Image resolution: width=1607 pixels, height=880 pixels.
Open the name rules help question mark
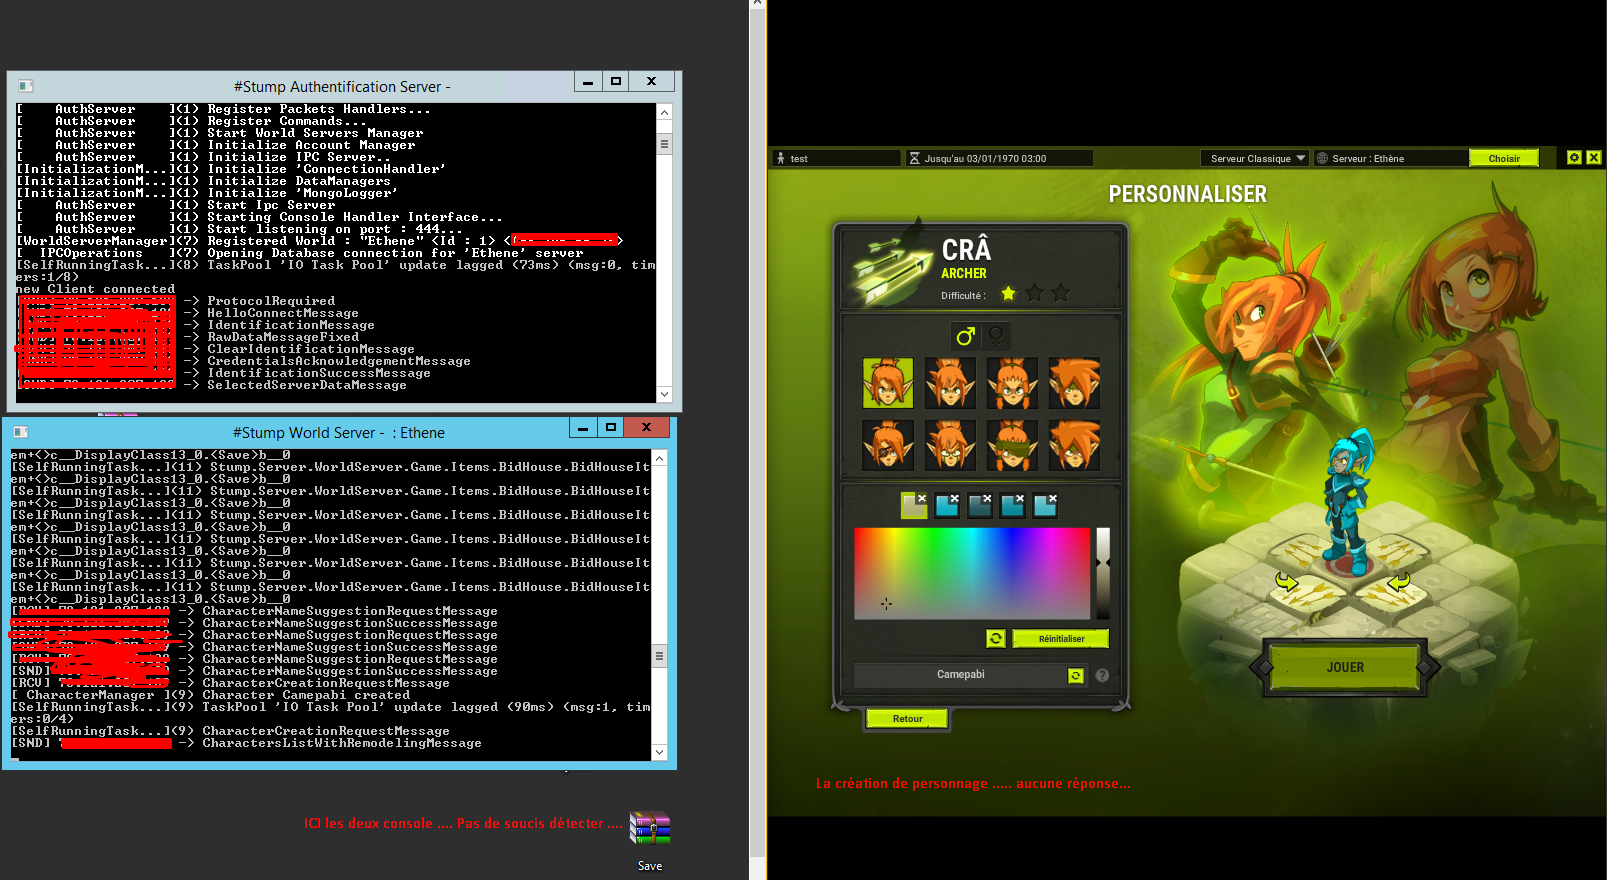[x=1102, y=675]
